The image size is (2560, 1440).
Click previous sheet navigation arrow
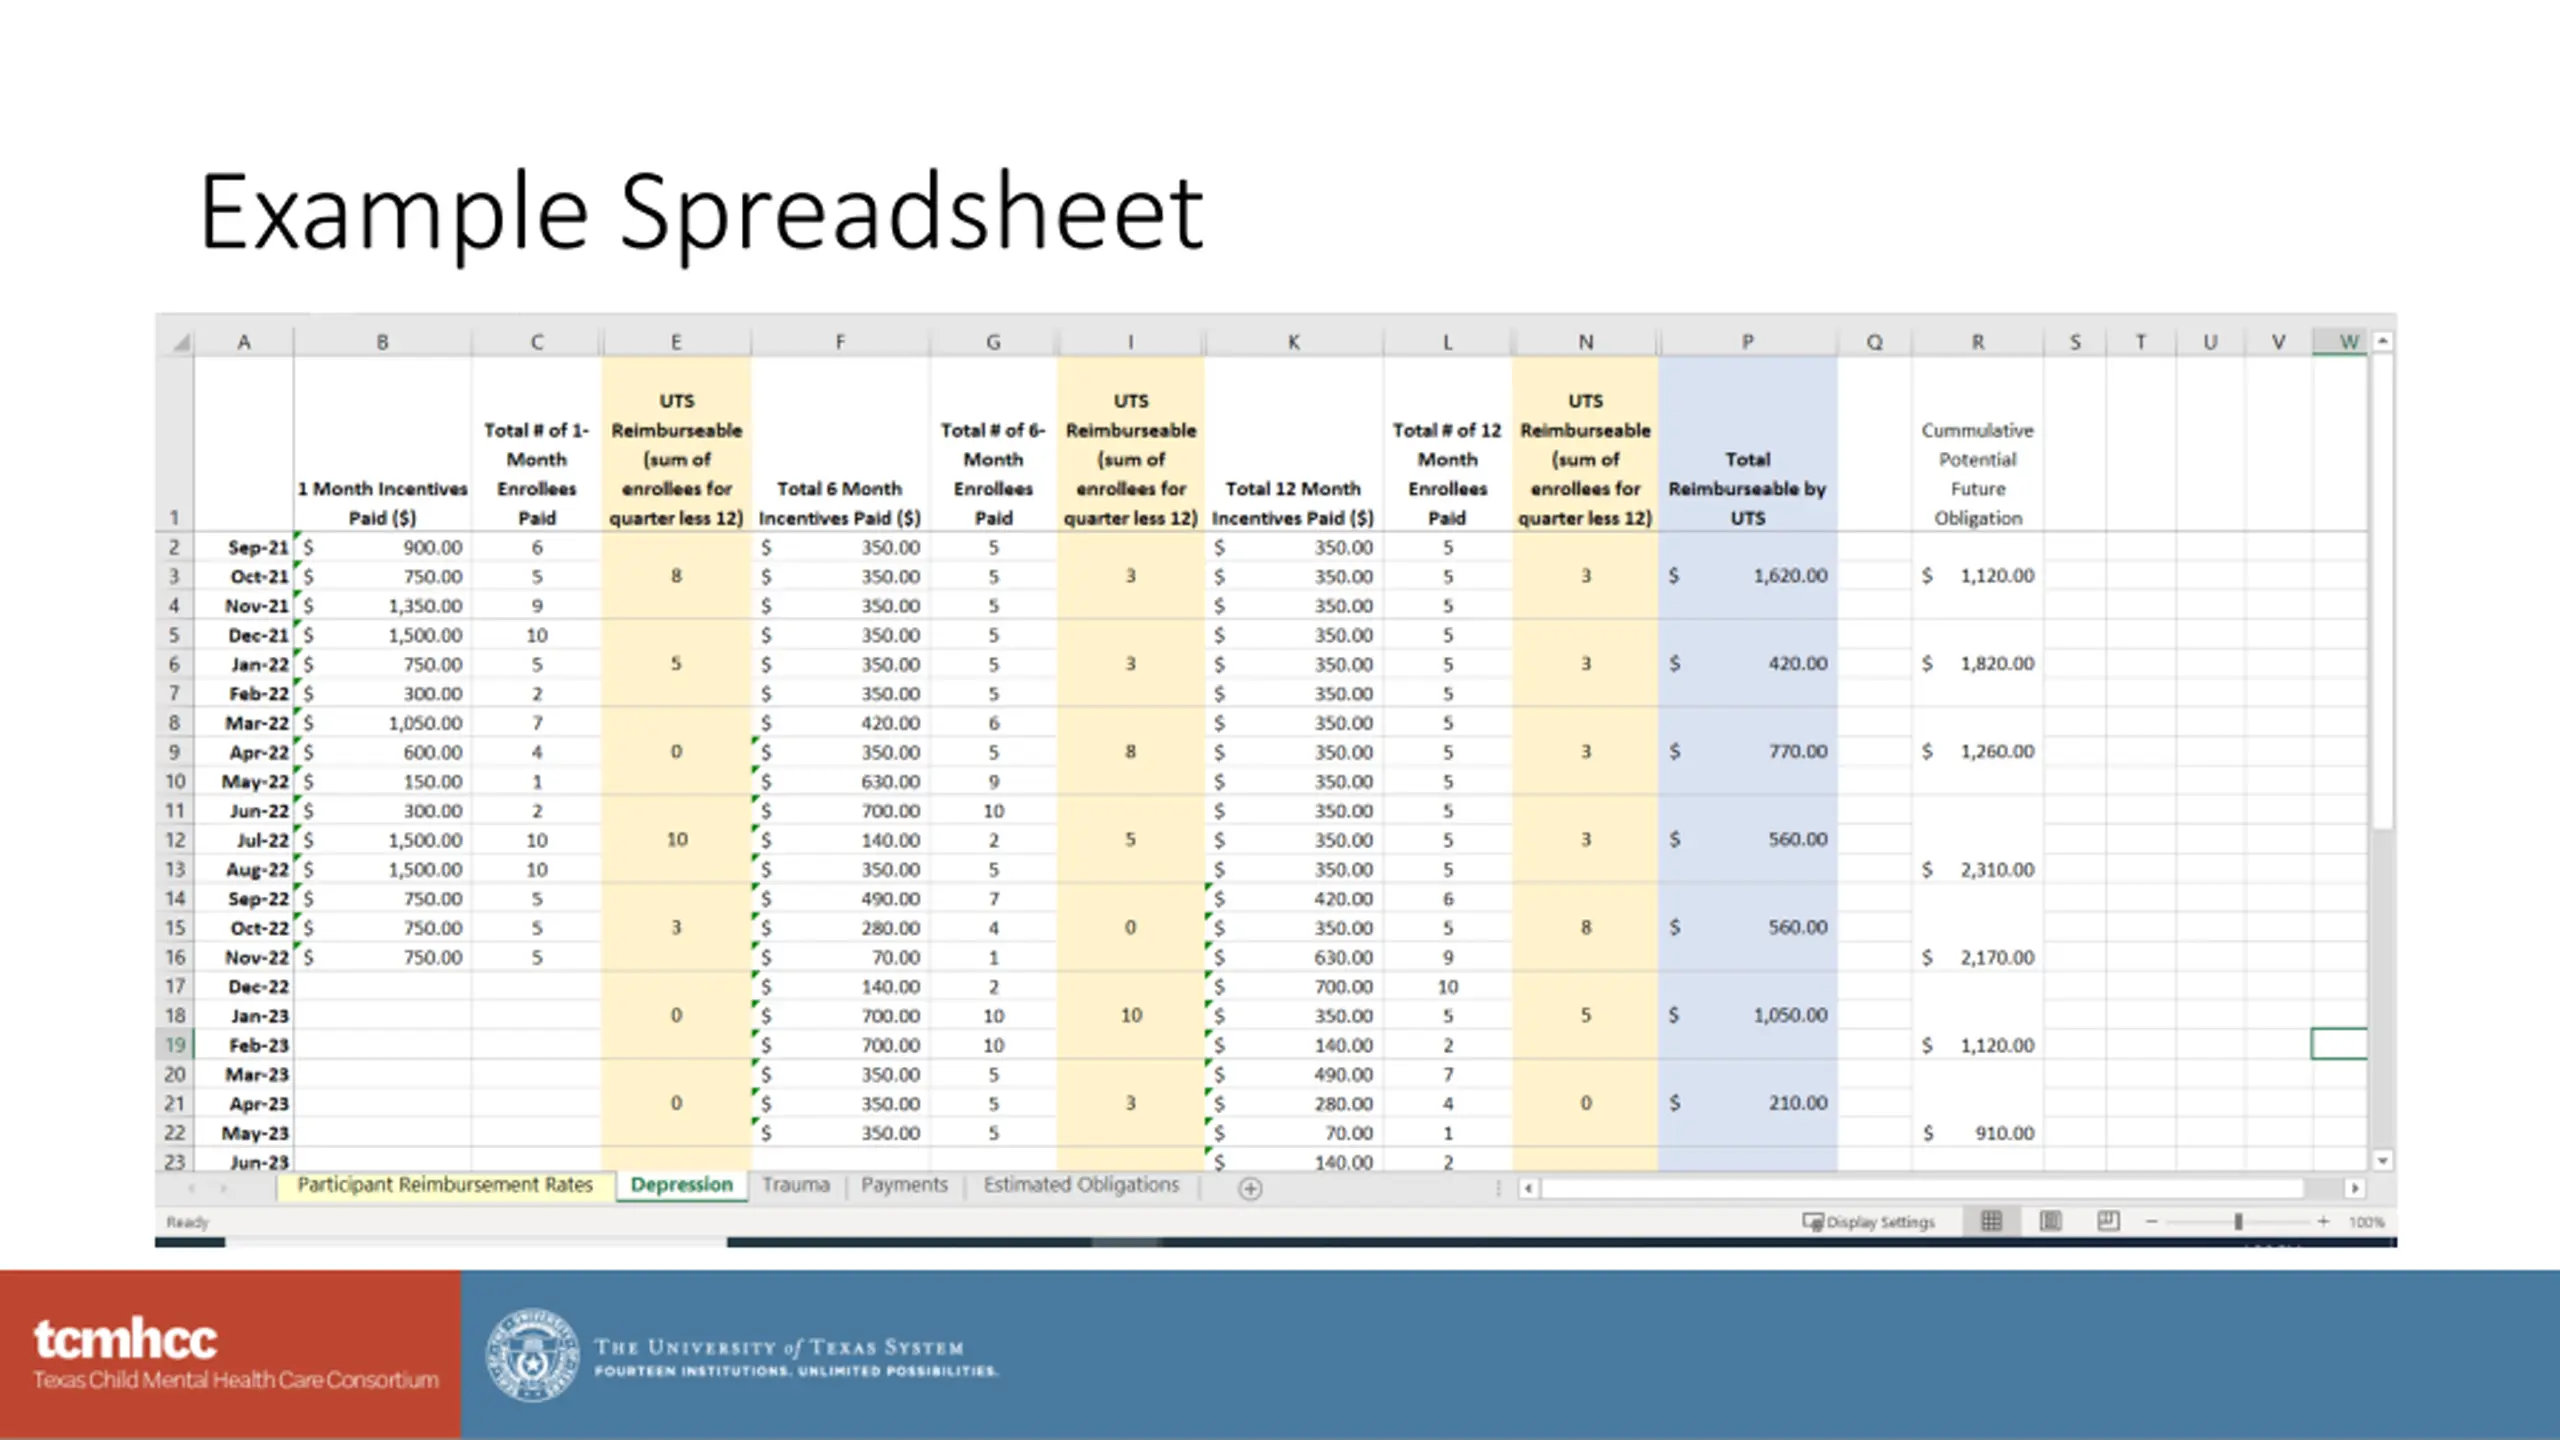click(191, 1188)
